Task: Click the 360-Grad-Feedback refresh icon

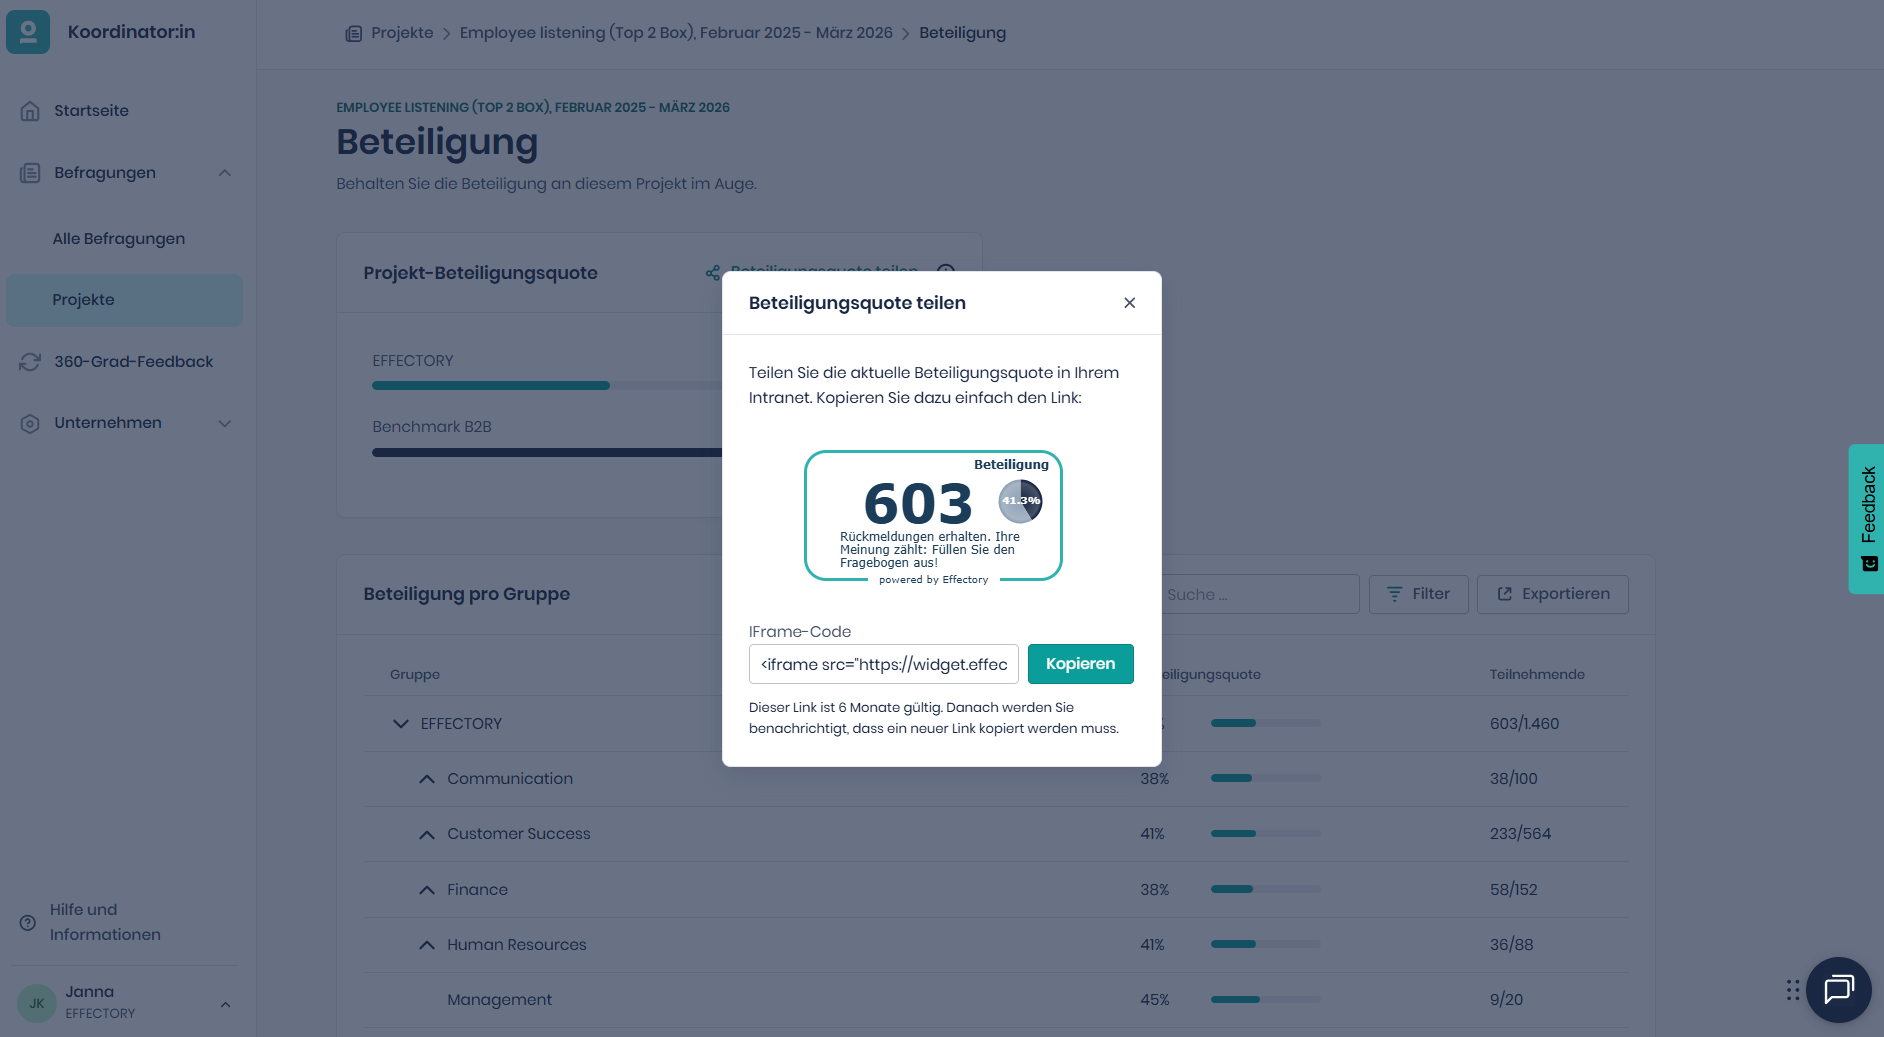Action: 30,362
